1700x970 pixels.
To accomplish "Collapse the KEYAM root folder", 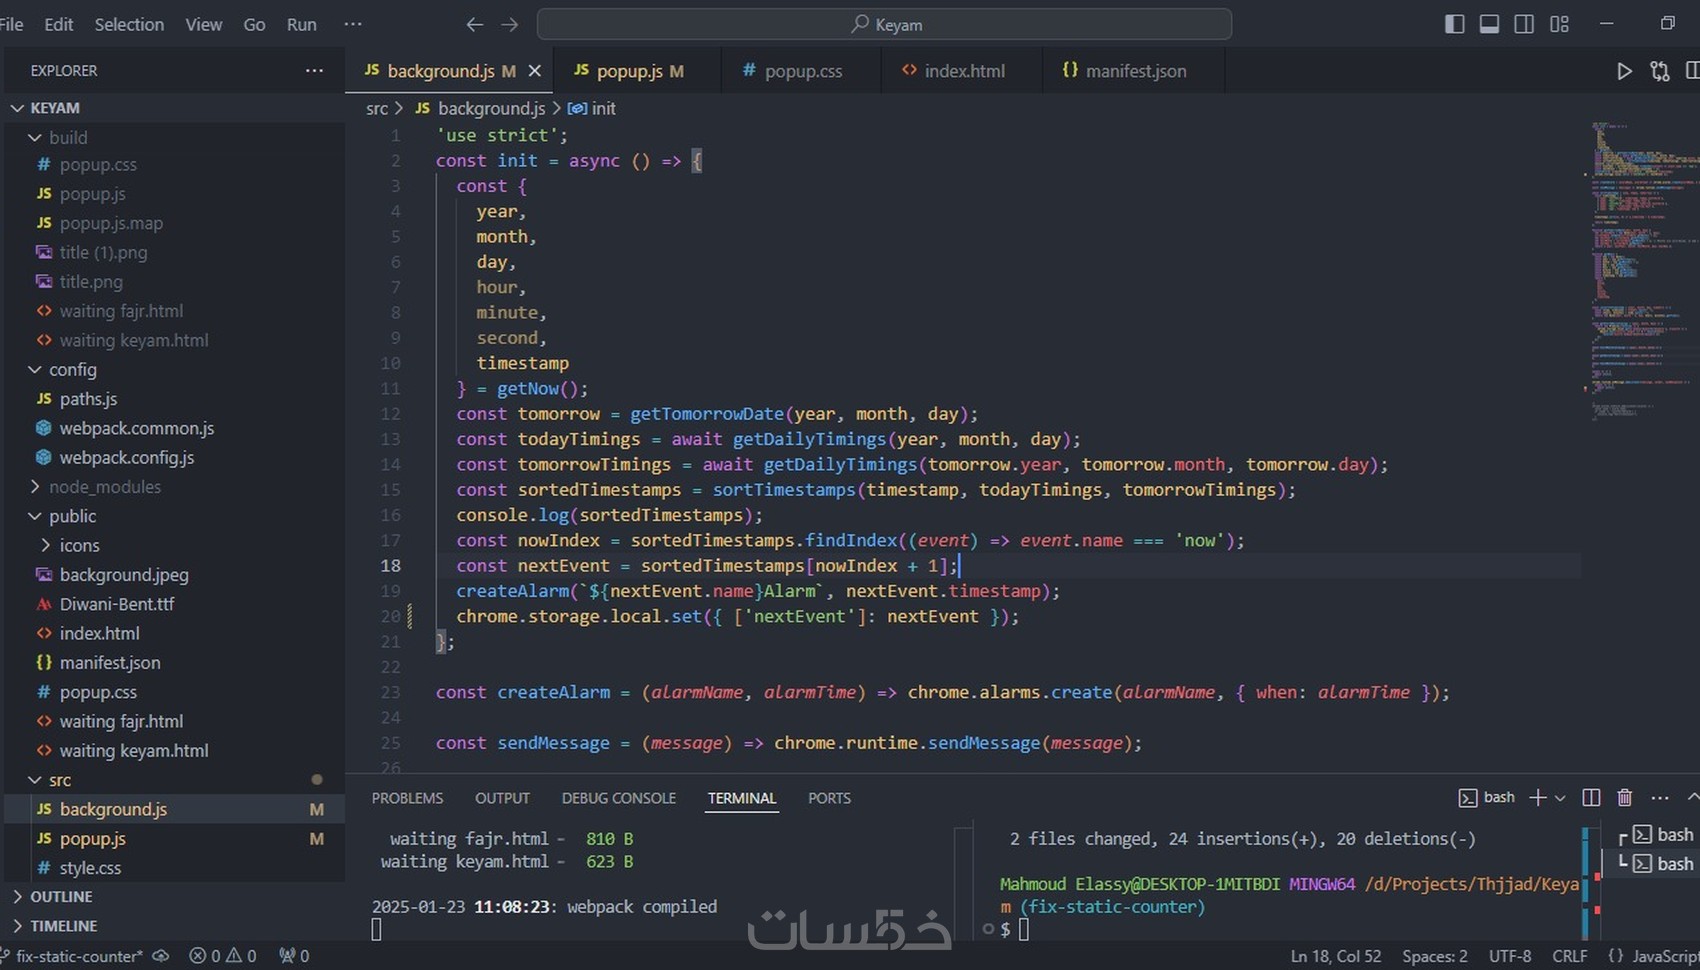I will click(x=172, y=108).
